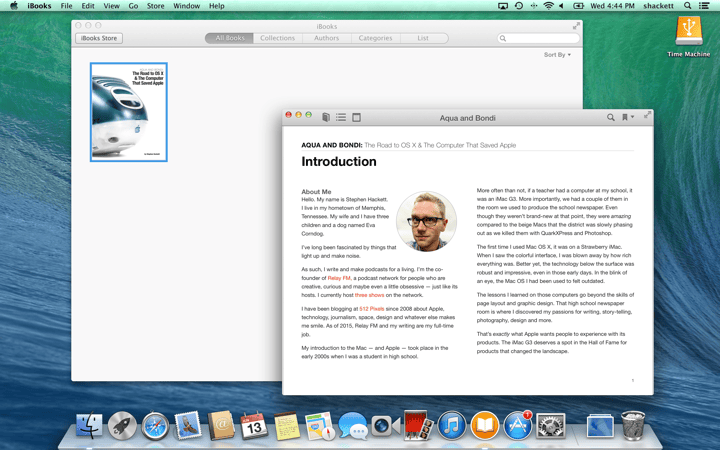Open Maps from the Dock

pyautogui.click(x=320, y=426)
